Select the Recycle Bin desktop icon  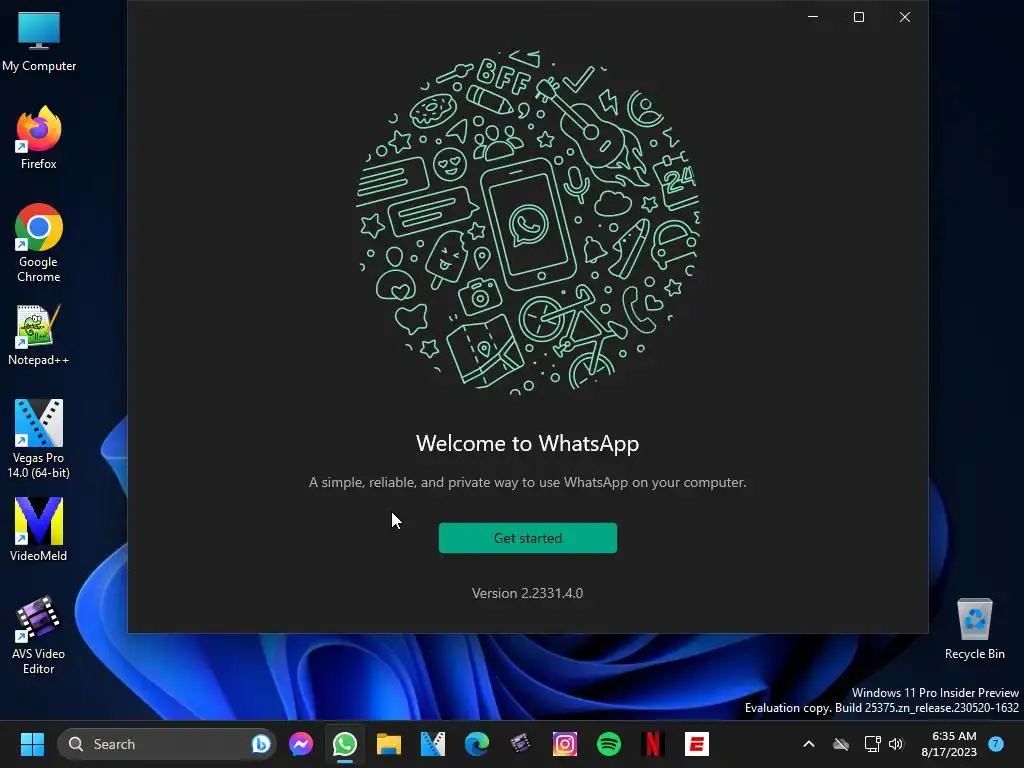pos(974,629)
